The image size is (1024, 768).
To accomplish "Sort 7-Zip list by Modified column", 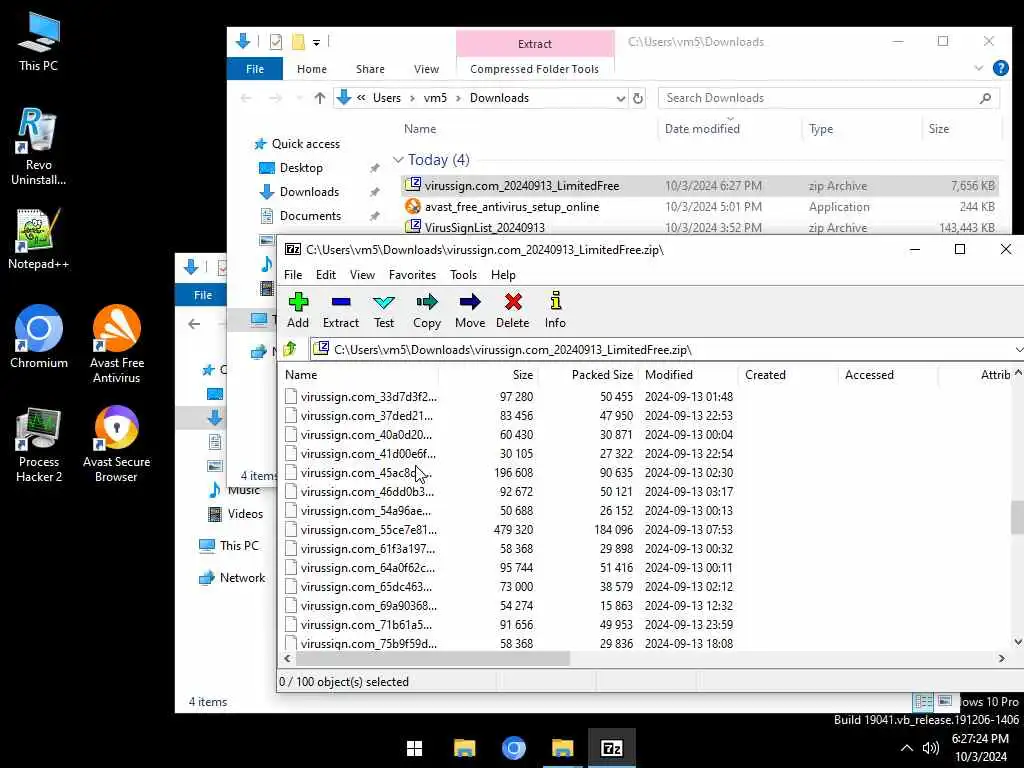I will pyautogui.click(x=669, y=375).
